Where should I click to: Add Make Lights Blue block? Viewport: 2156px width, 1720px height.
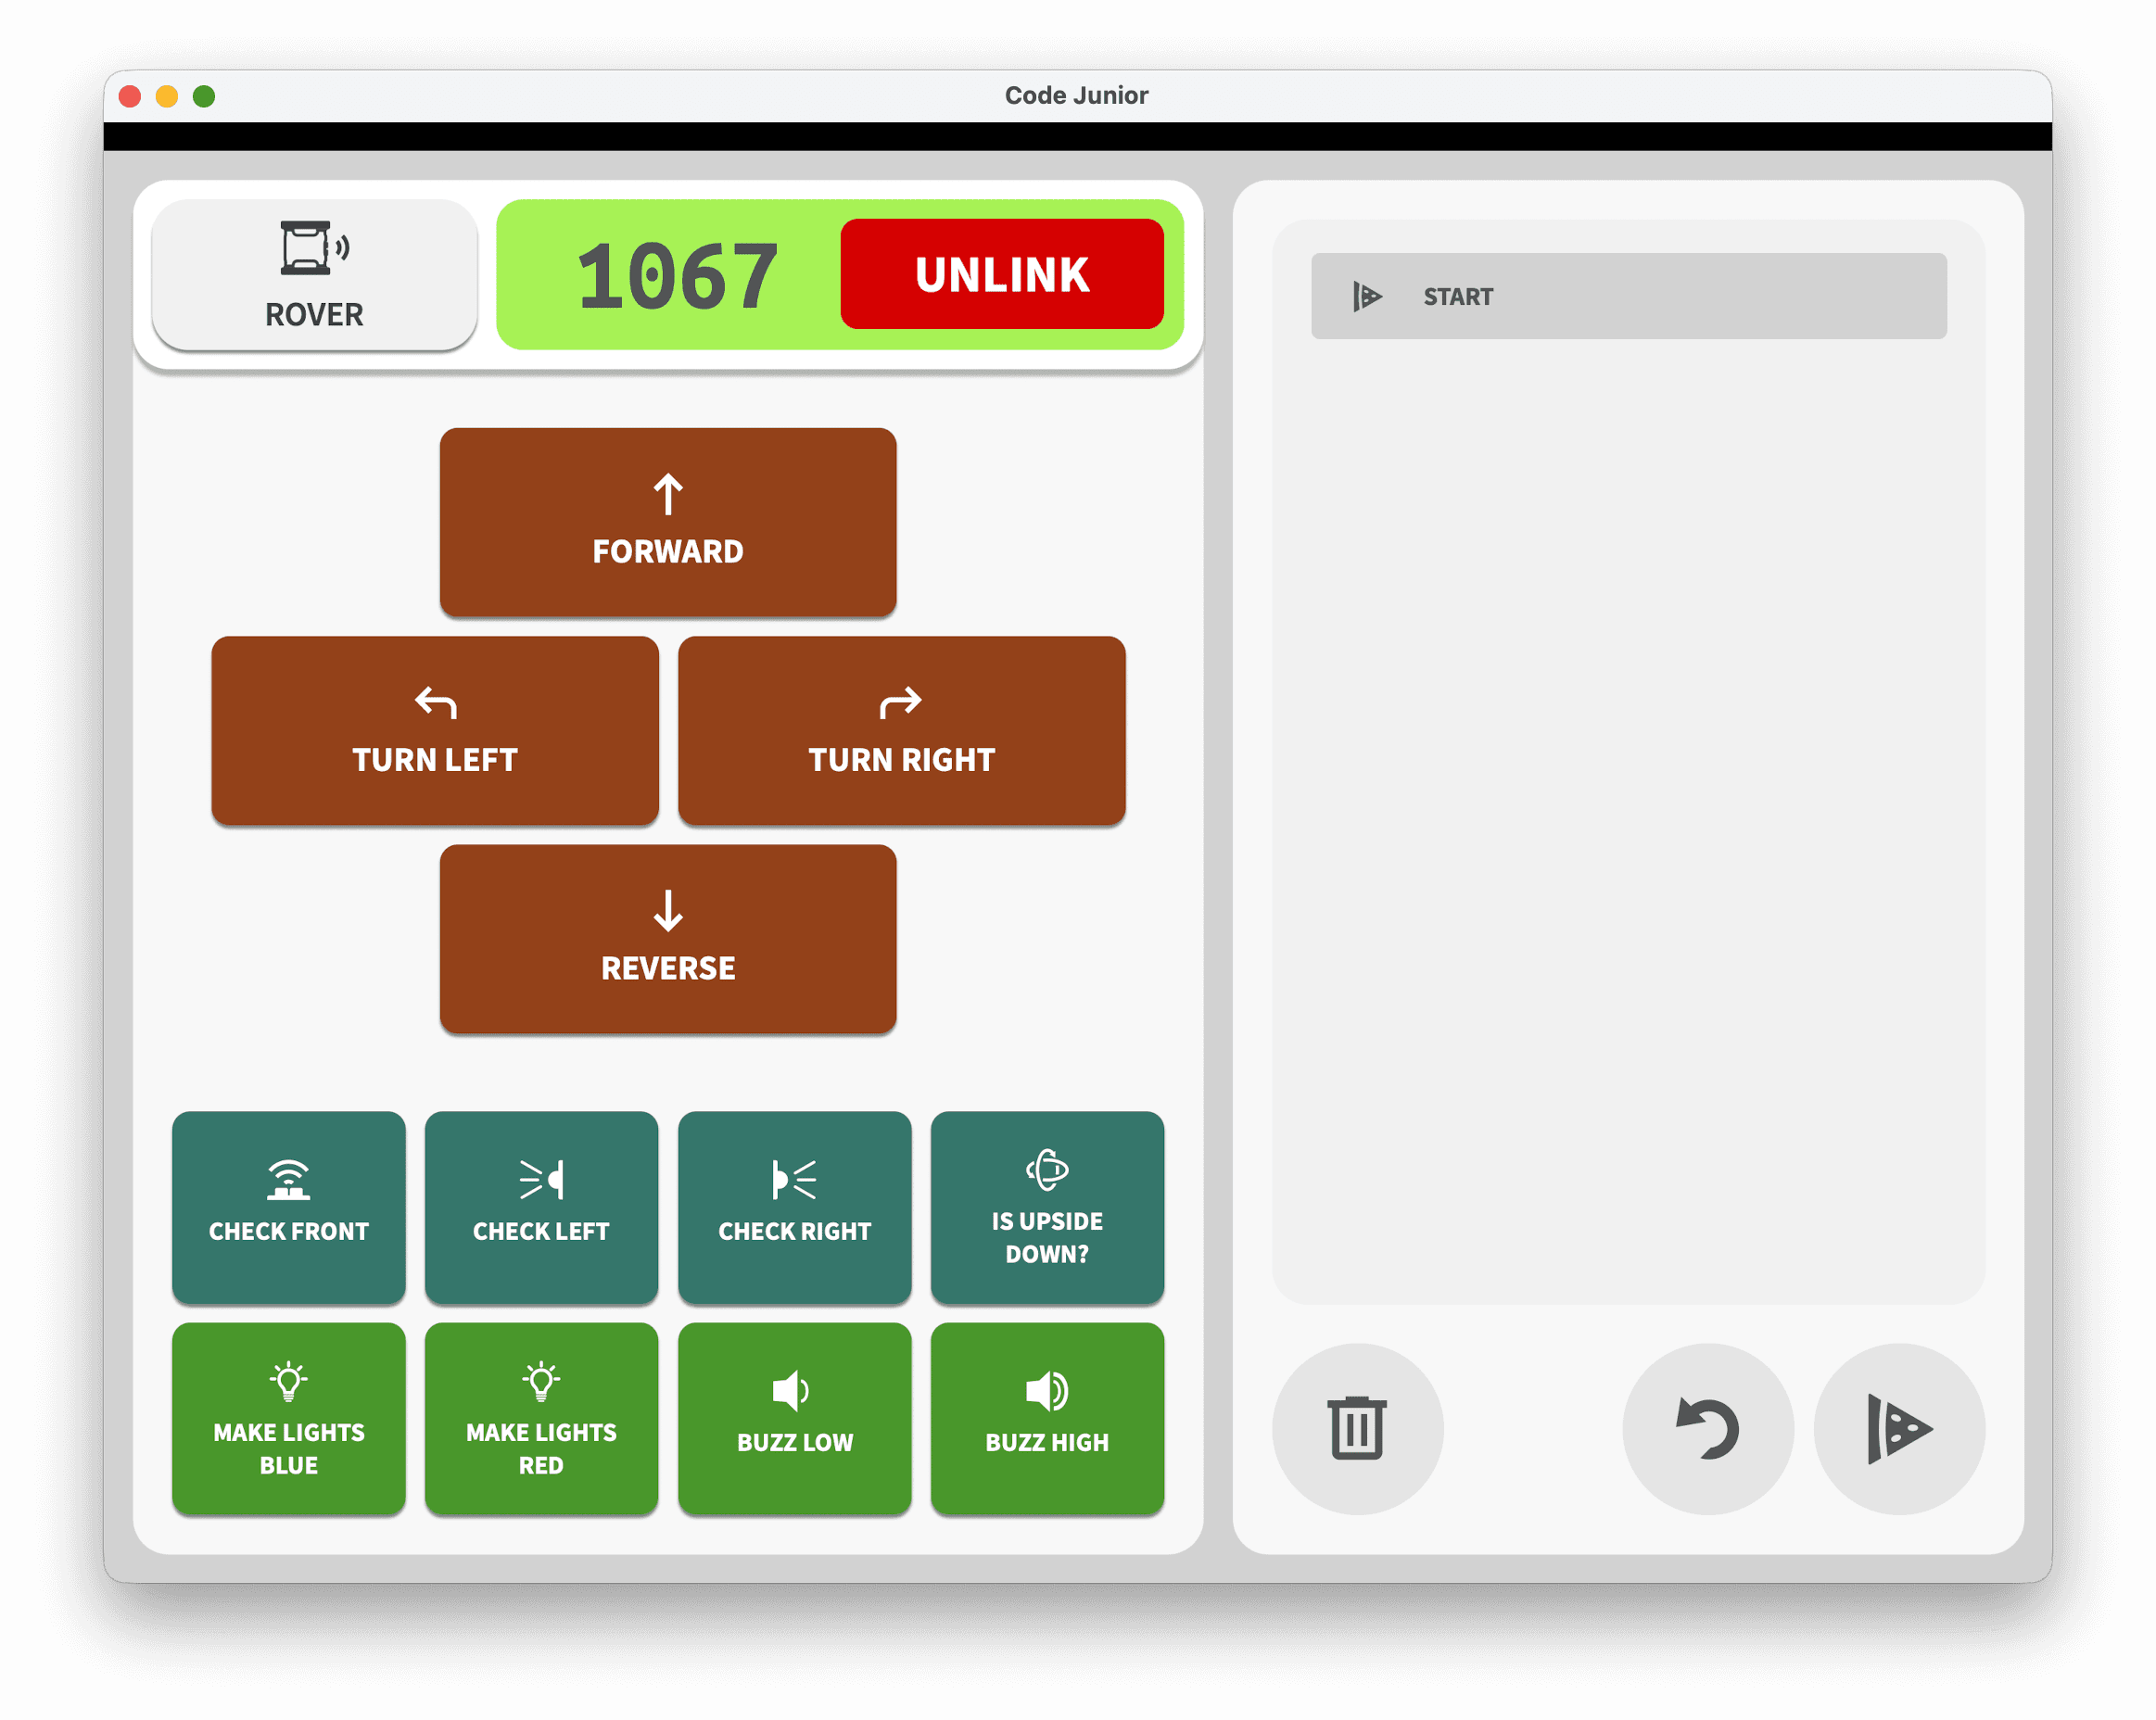(x=288, y=1417)
